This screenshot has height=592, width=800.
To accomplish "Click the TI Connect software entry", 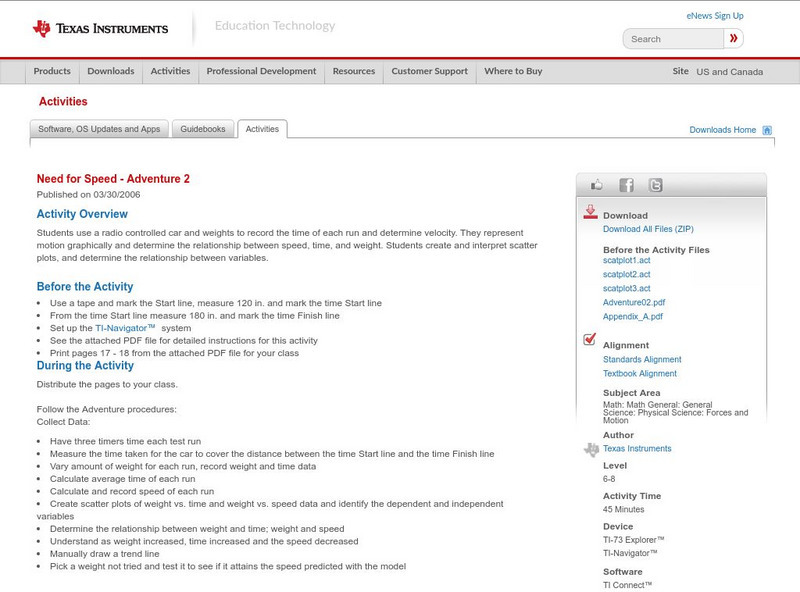I will [x=628, y=585].
